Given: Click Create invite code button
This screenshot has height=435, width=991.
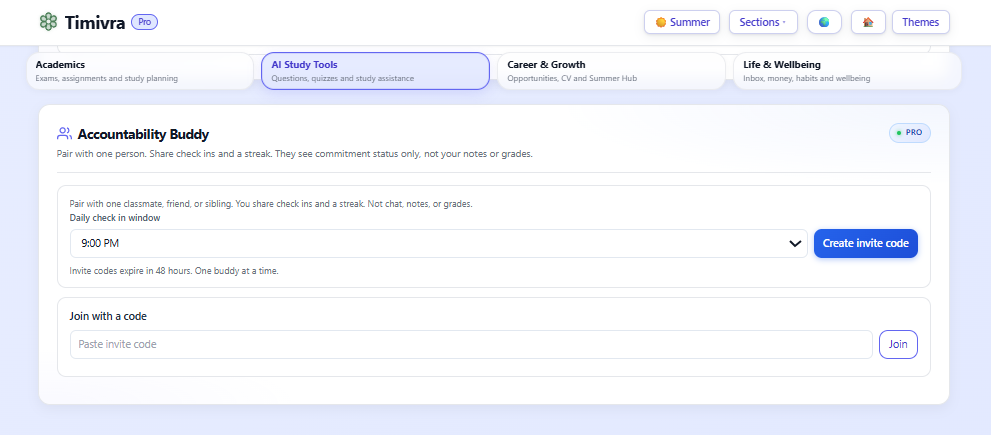Looking at the screenshot, I should [x=866, y=243].
